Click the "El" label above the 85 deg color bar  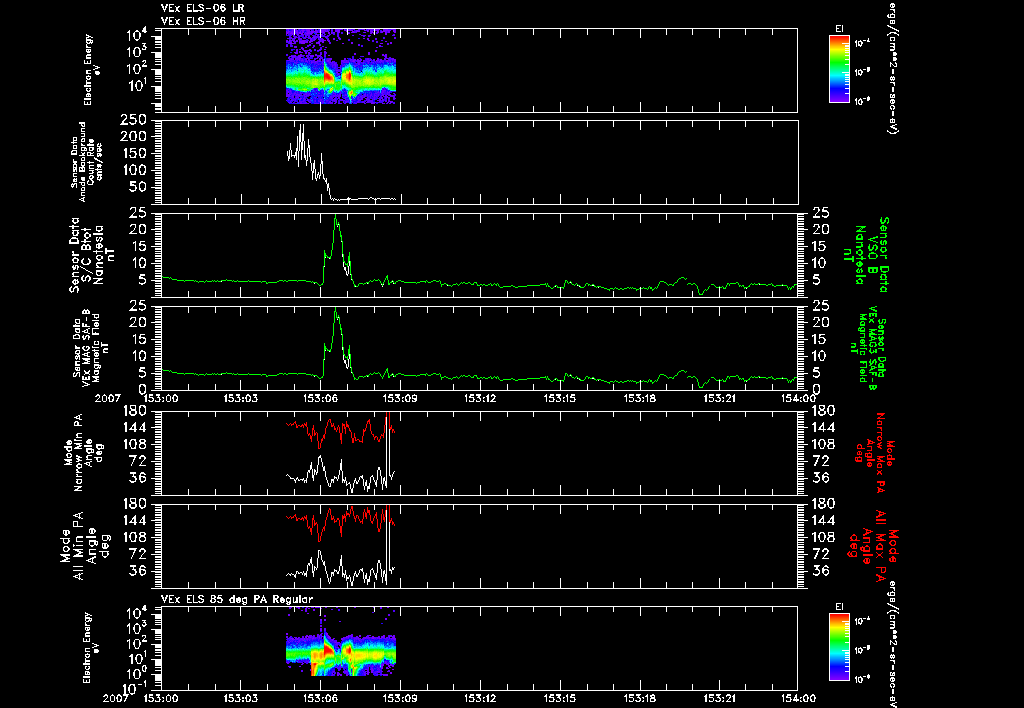point(839,607)
